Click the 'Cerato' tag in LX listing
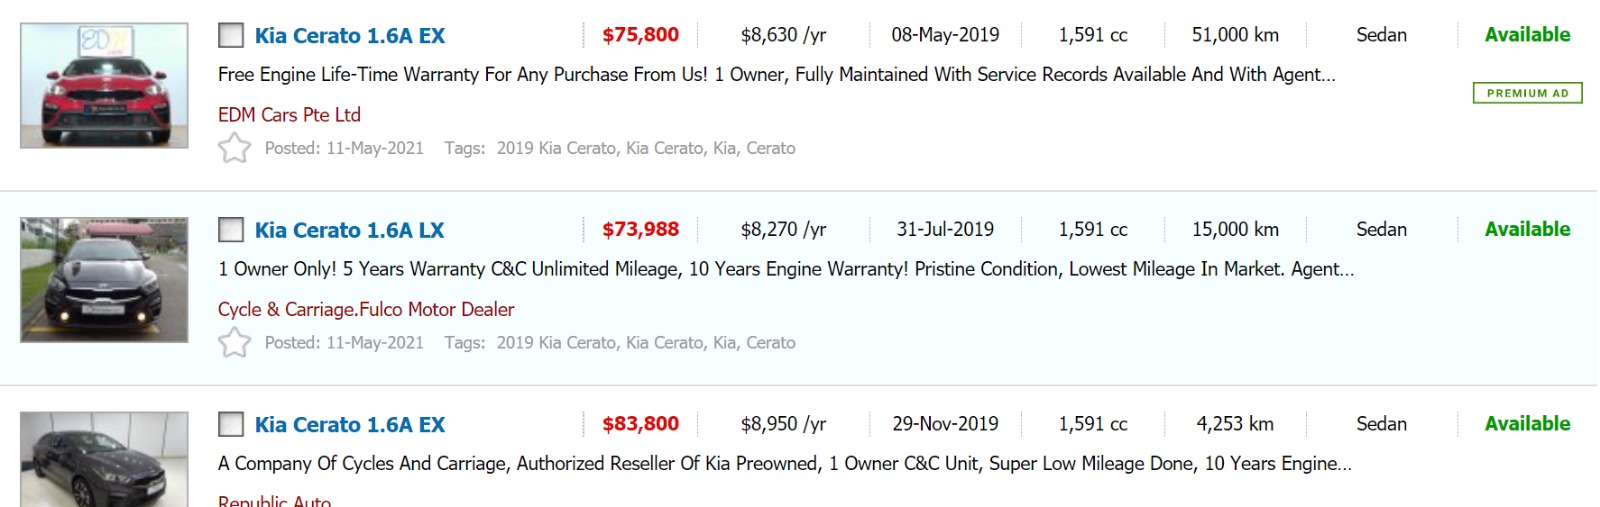The image size is (1600, 507). coord(771,342)
